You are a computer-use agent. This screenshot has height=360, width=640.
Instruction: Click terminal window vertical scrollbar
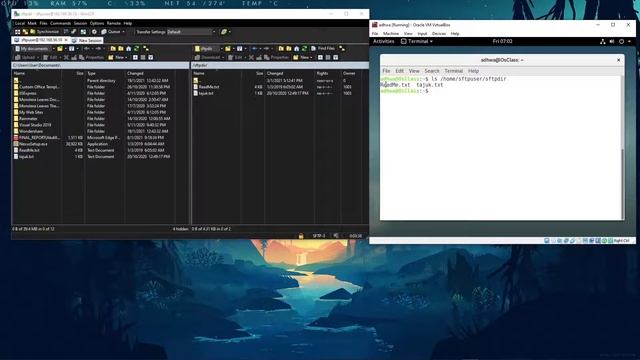click(x=622, y=184)
